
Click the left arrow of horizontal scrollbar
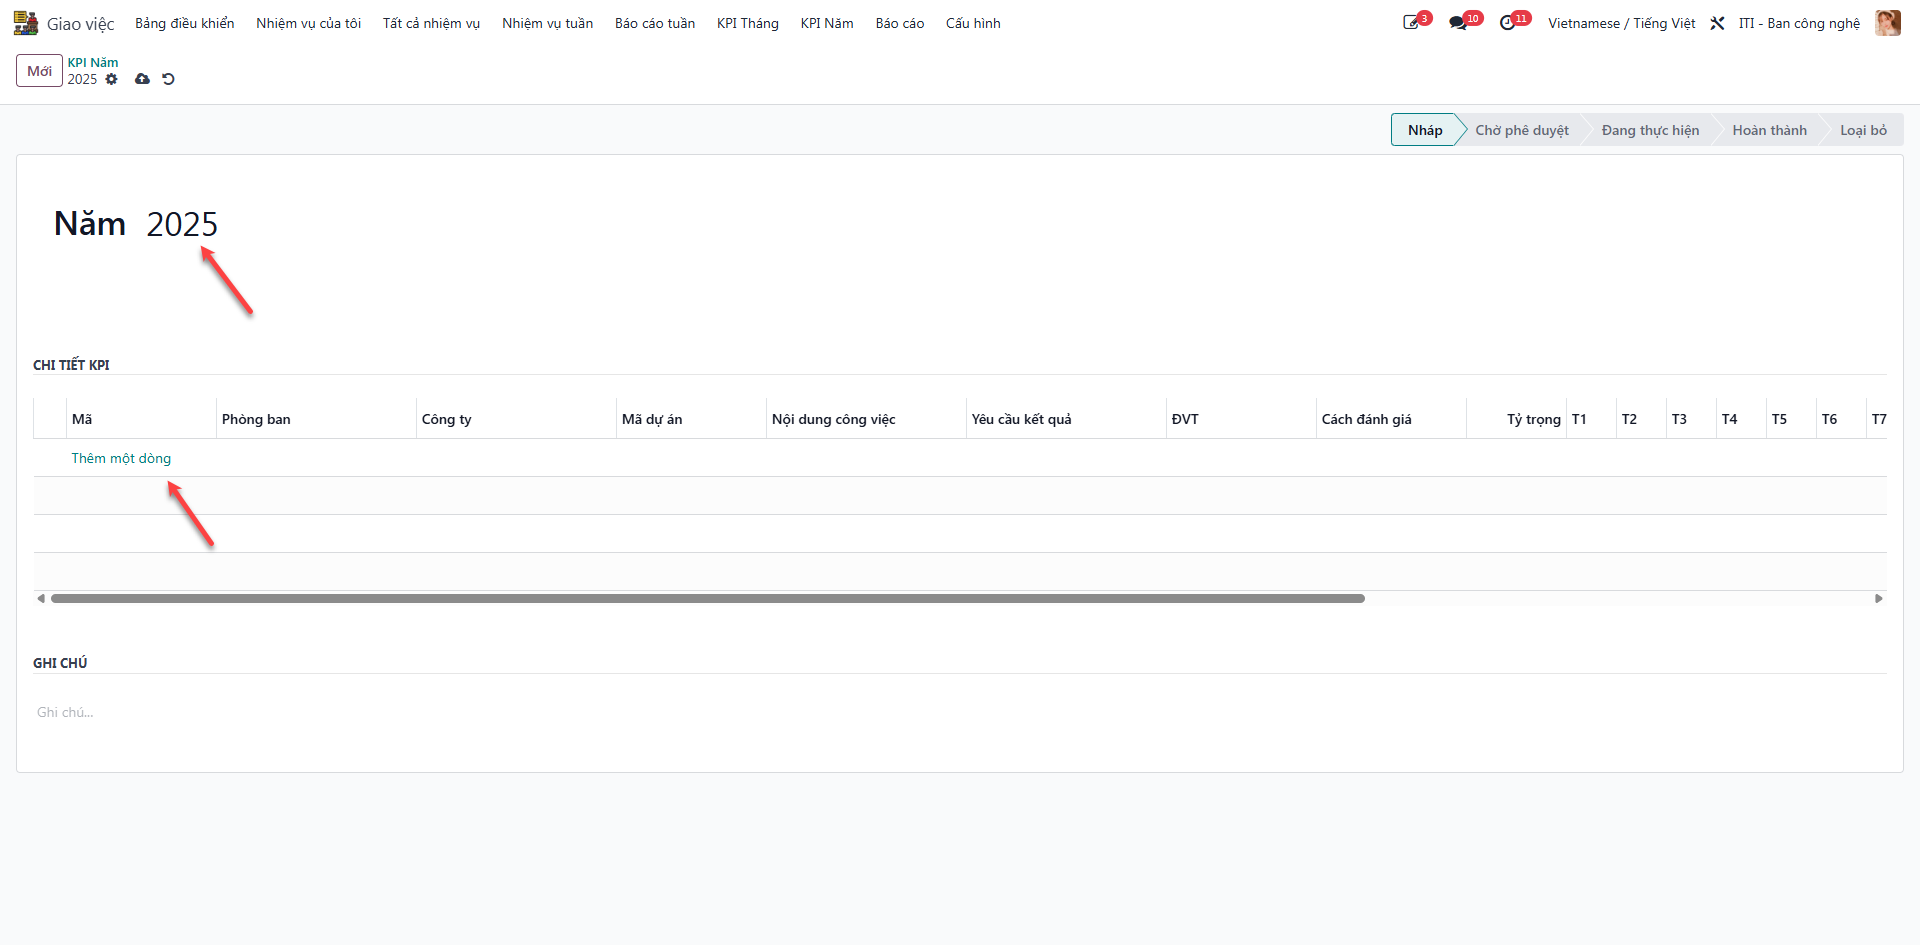(41, 599)
